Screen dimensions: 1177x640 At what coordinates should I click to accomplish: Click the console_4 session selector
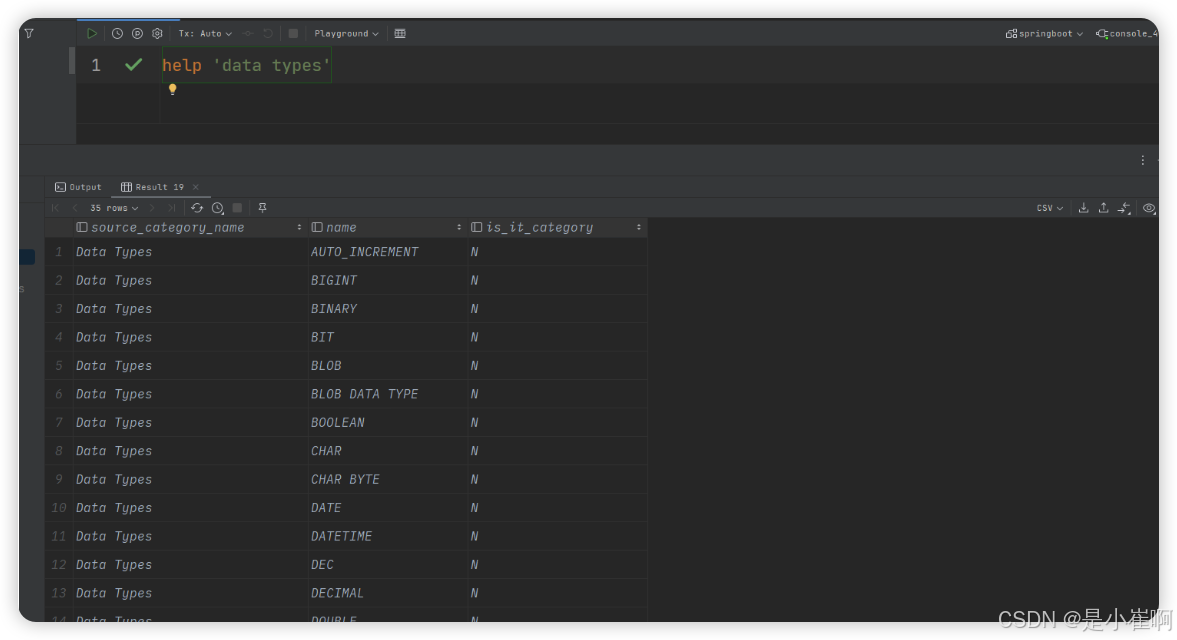tap(1127, 34)
